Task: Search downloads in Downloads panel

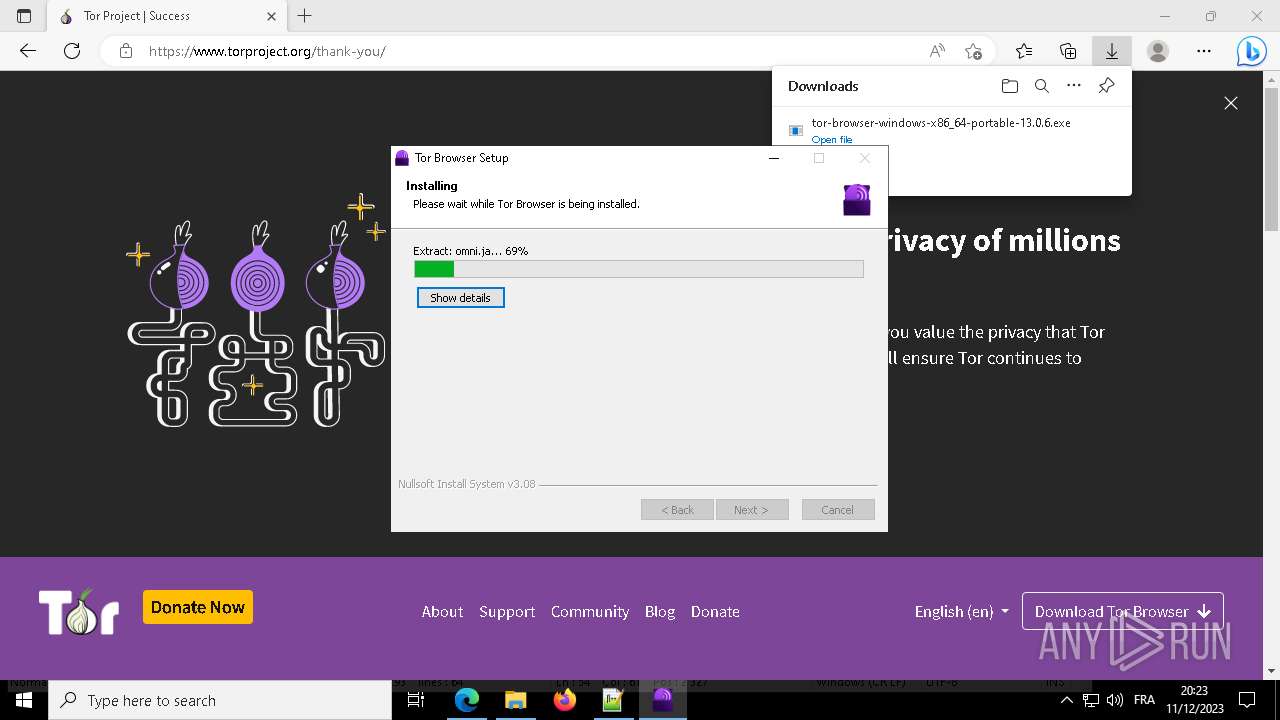Action: [1042, 86]
